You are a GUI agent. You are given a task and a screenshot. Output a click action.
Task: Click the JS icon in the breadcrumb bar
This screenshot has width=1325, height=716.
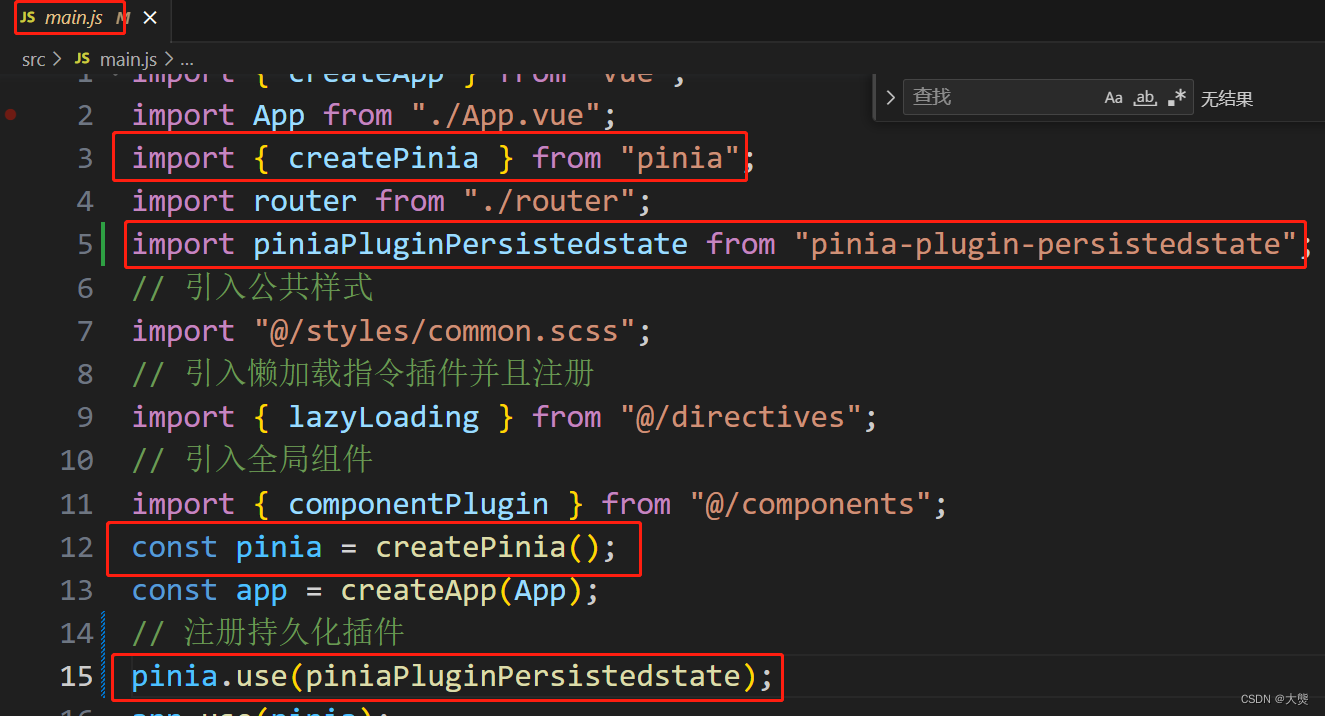click(82, 59)
